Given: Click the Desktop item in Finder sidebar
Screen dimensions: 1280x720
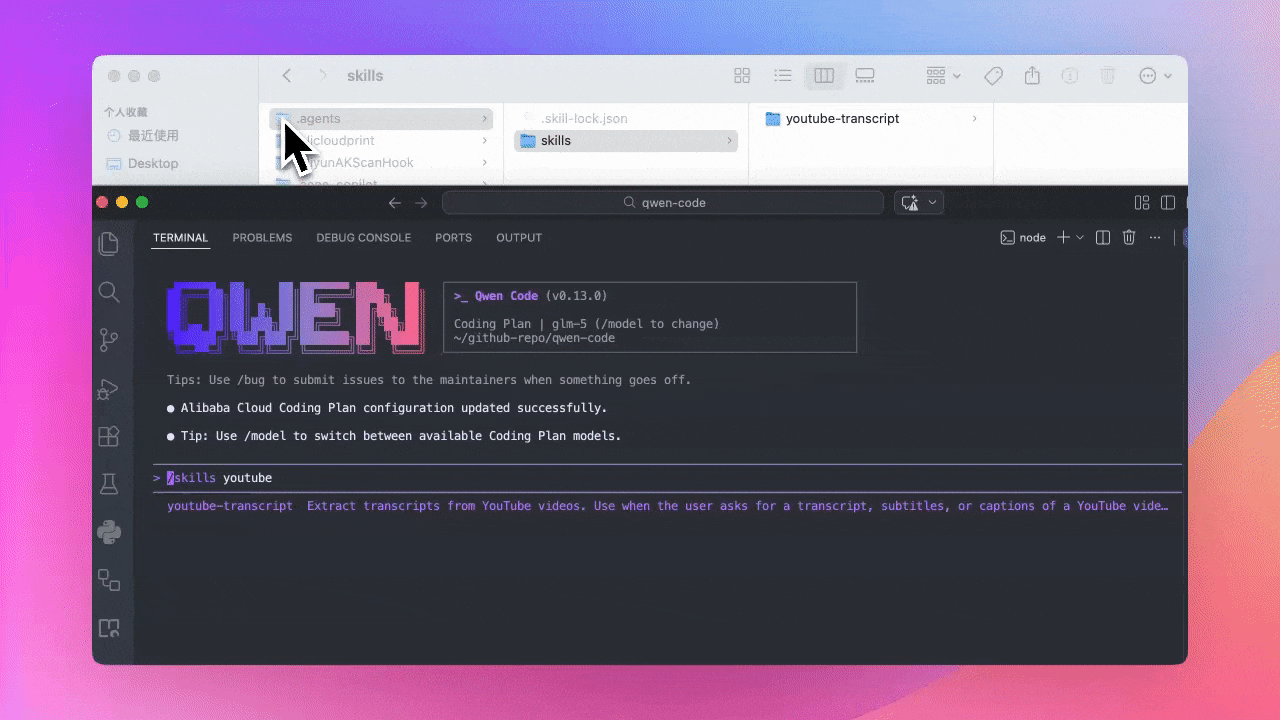Looking at the screenshot, I should click(x=152, y=163).
